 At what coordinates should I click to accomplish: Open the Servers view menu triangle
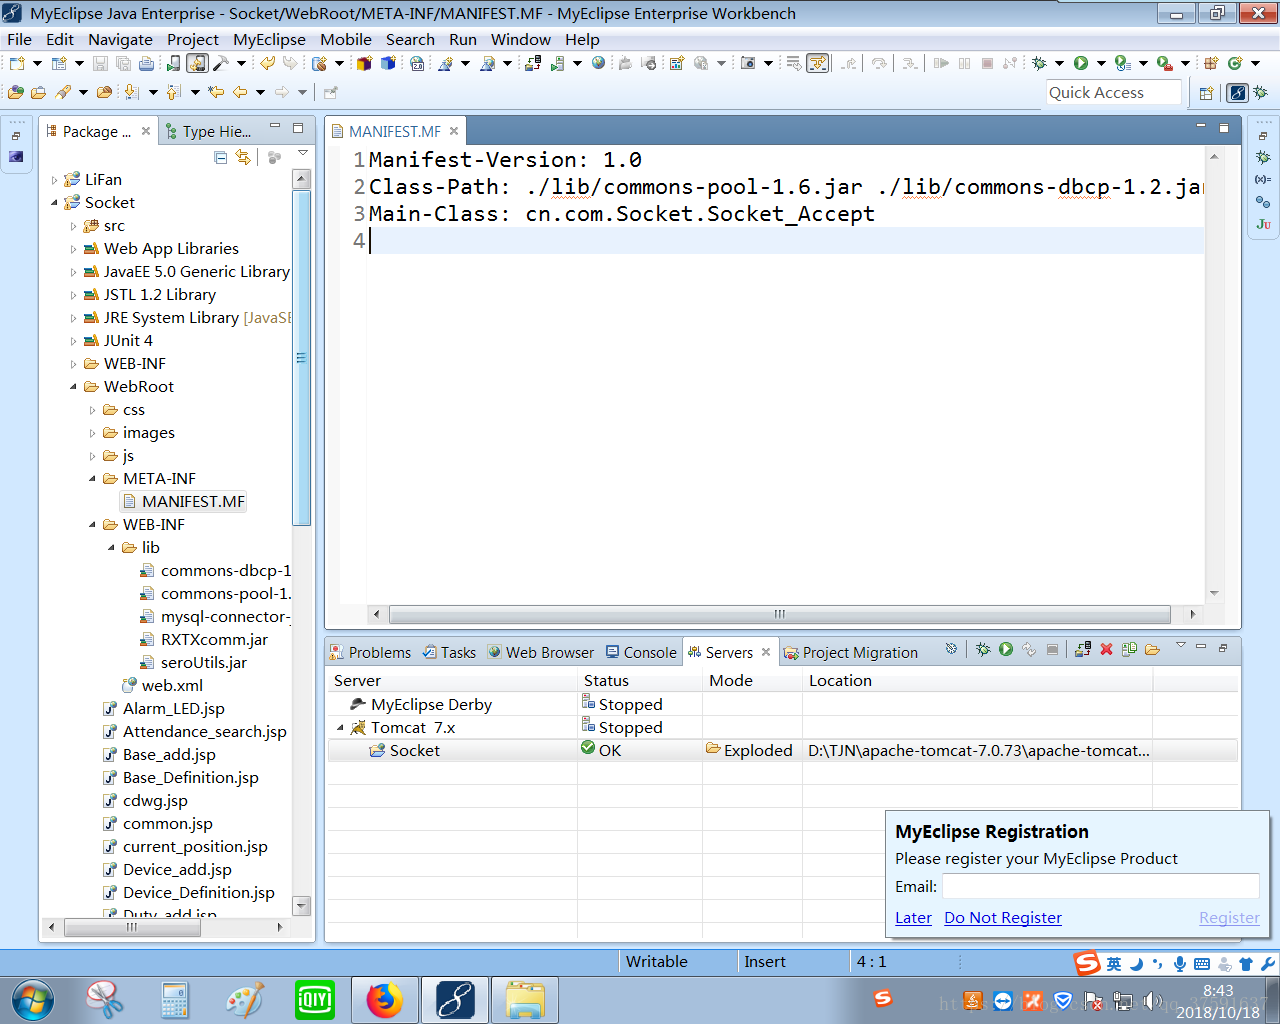(x=1180, y=646)
